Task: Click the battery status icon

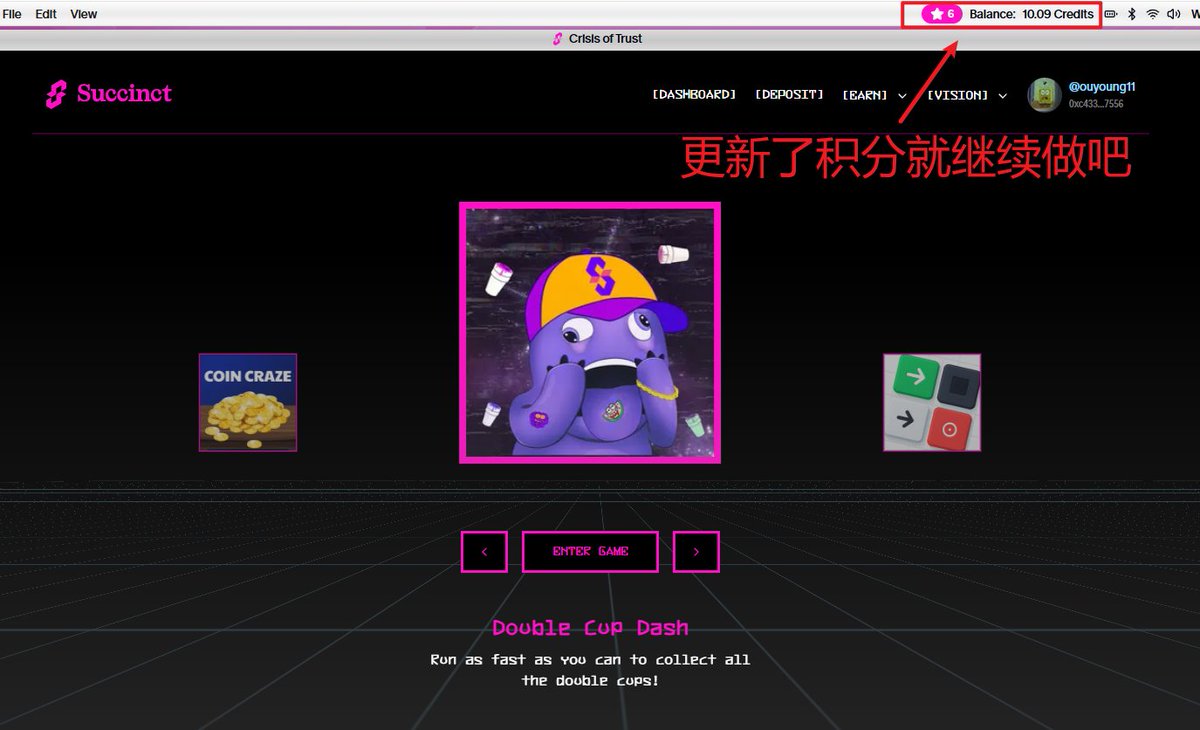Action: [x=1111, y=14]
